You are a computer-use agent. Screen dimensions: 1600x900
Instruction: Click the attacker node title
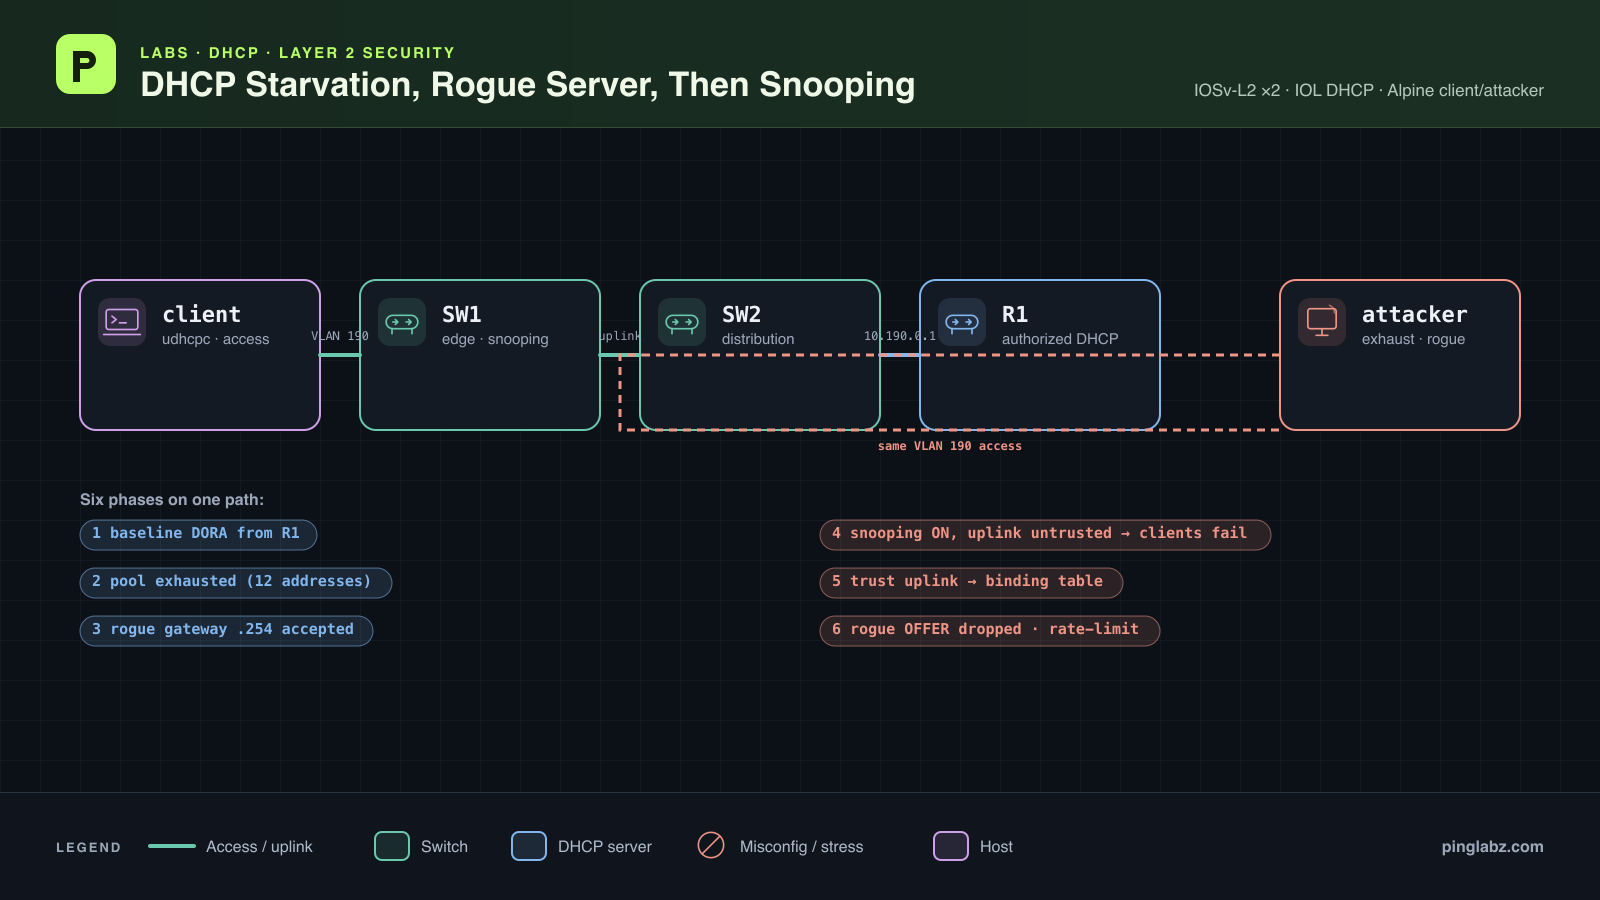pyautogui.click(x=1414, y=314)
